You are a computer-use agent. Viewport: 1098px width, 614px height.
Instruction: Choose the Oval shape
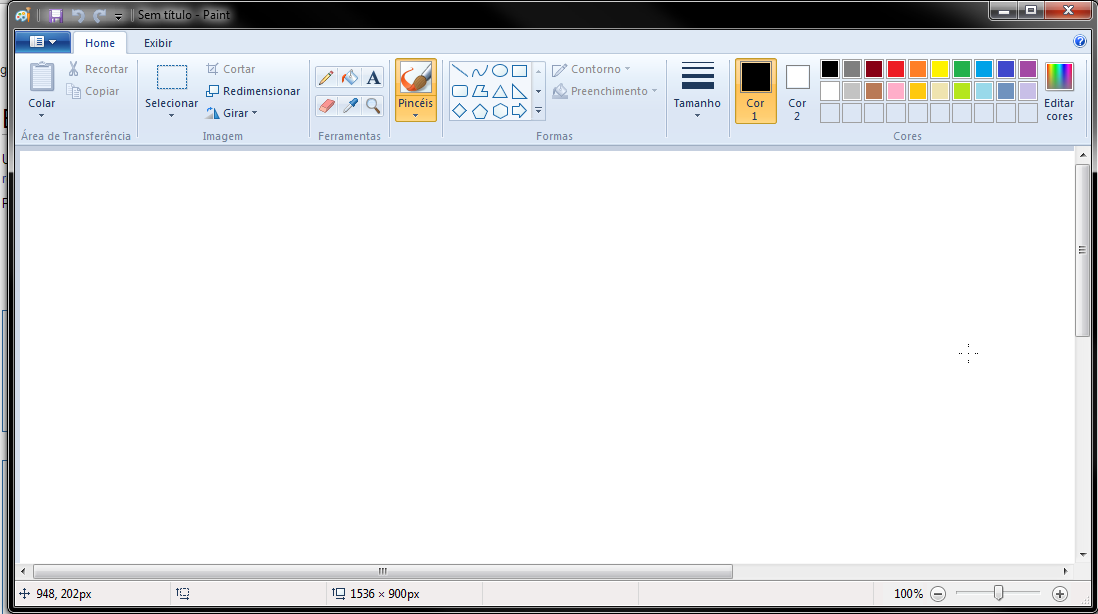coord(499,71)
